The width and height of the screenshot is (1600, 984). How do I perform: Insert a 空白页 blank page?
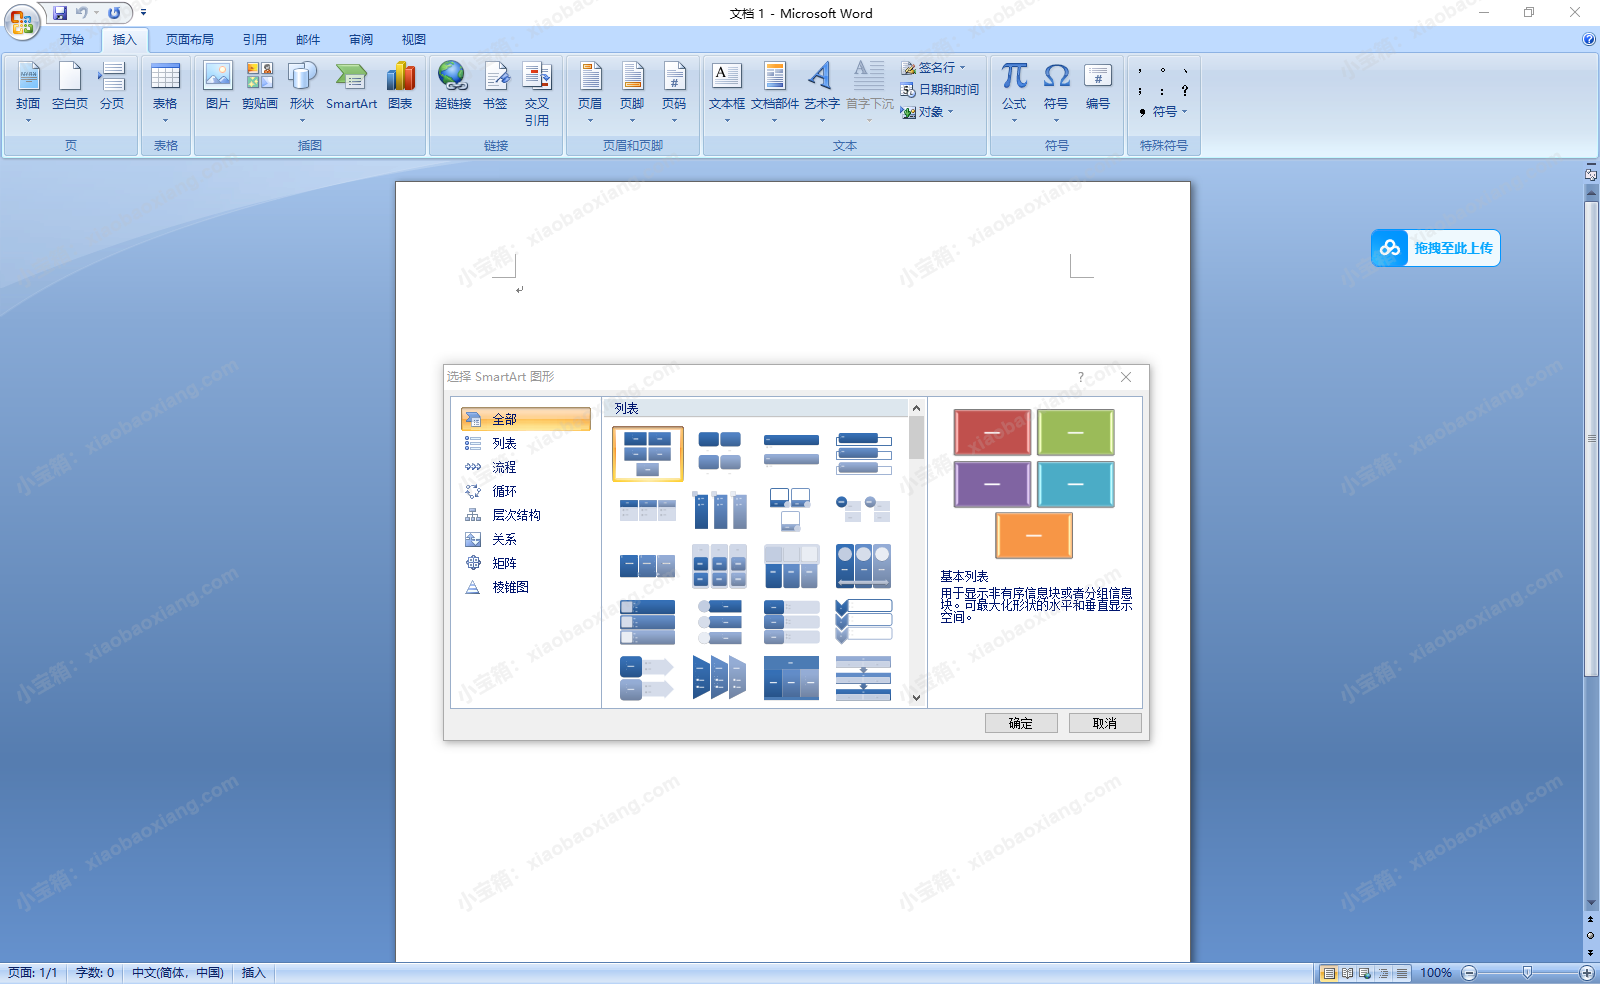pyautogui.click(x=69, y=87)
